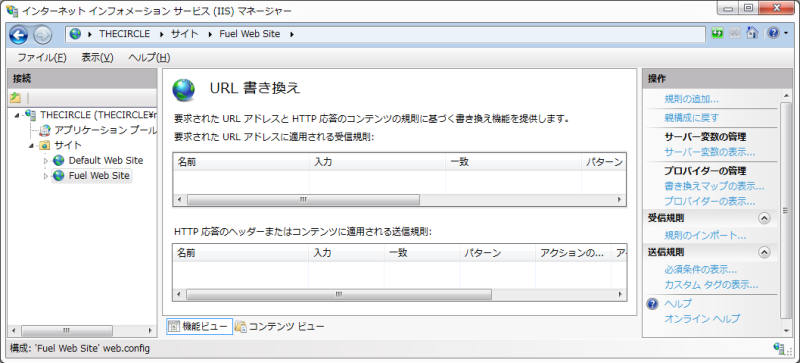
Task: Click the inbound rules horizontal scrollbar thumb
Action: [303, 200]
